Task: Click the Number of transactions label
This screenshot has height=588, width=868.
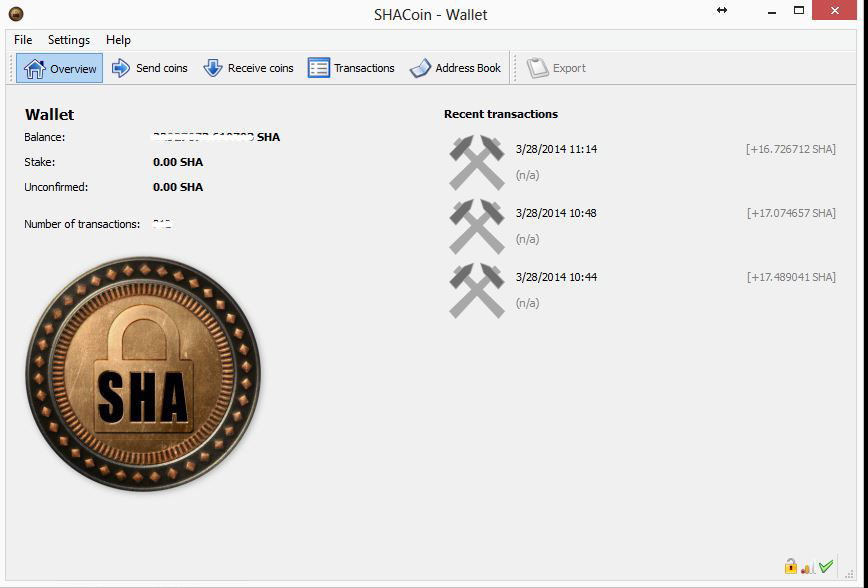Action: 82,224
